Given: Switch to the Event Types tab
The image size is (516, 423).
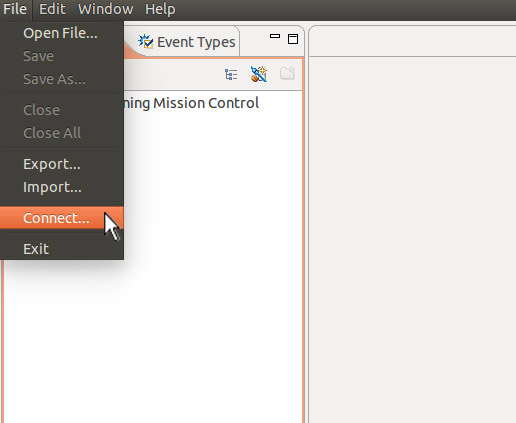Looking at the screenshot, I should [187, 42].
